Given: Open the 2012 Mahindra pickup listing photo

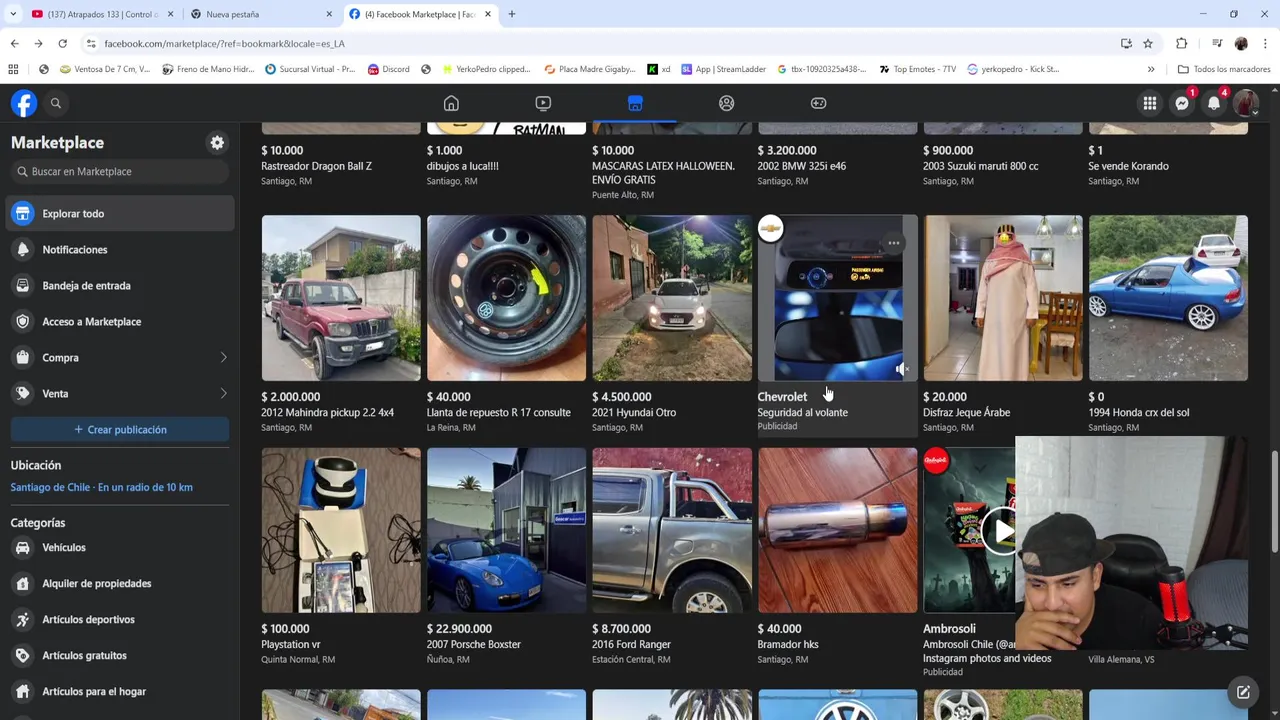Looking at the screenshot, I should 341,298.
